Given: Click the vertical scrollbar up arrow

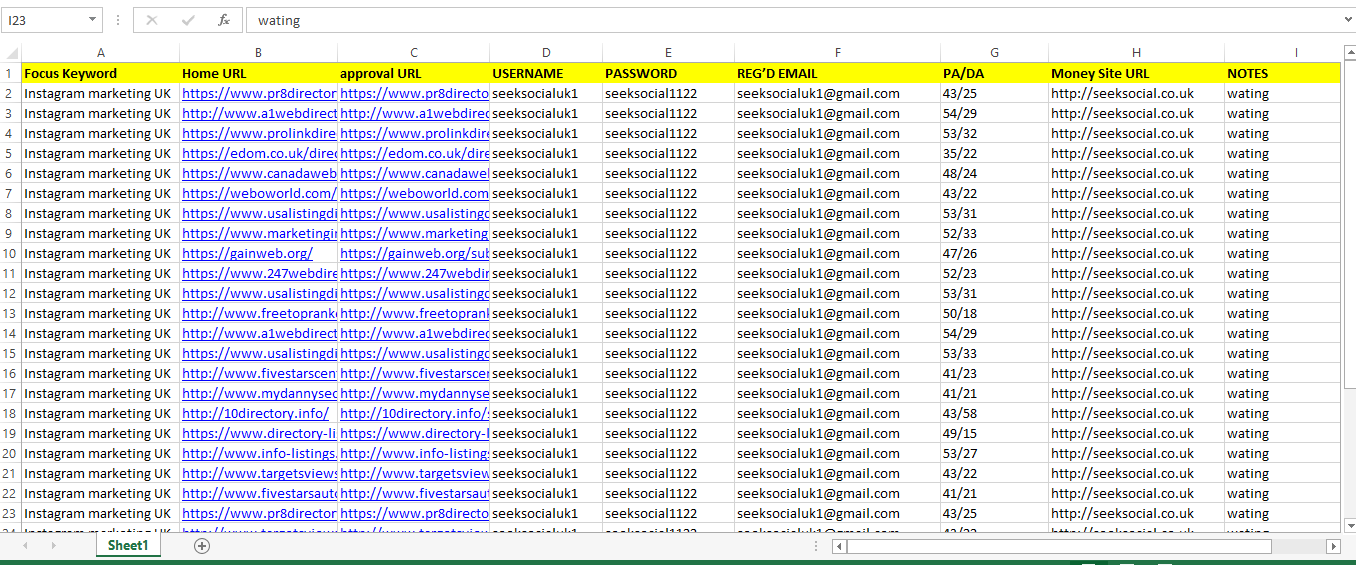Looking at the screenshot, I should tap(1348, 52).
